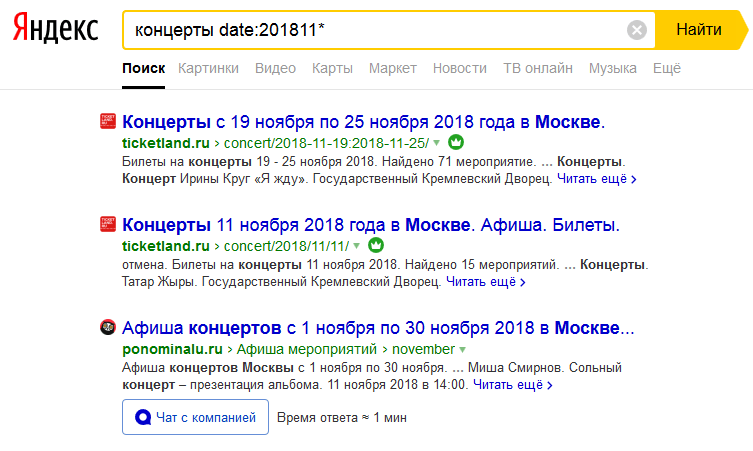Click the Чат с компанией button
753x451 pixels.
click(x=195, y=417)
